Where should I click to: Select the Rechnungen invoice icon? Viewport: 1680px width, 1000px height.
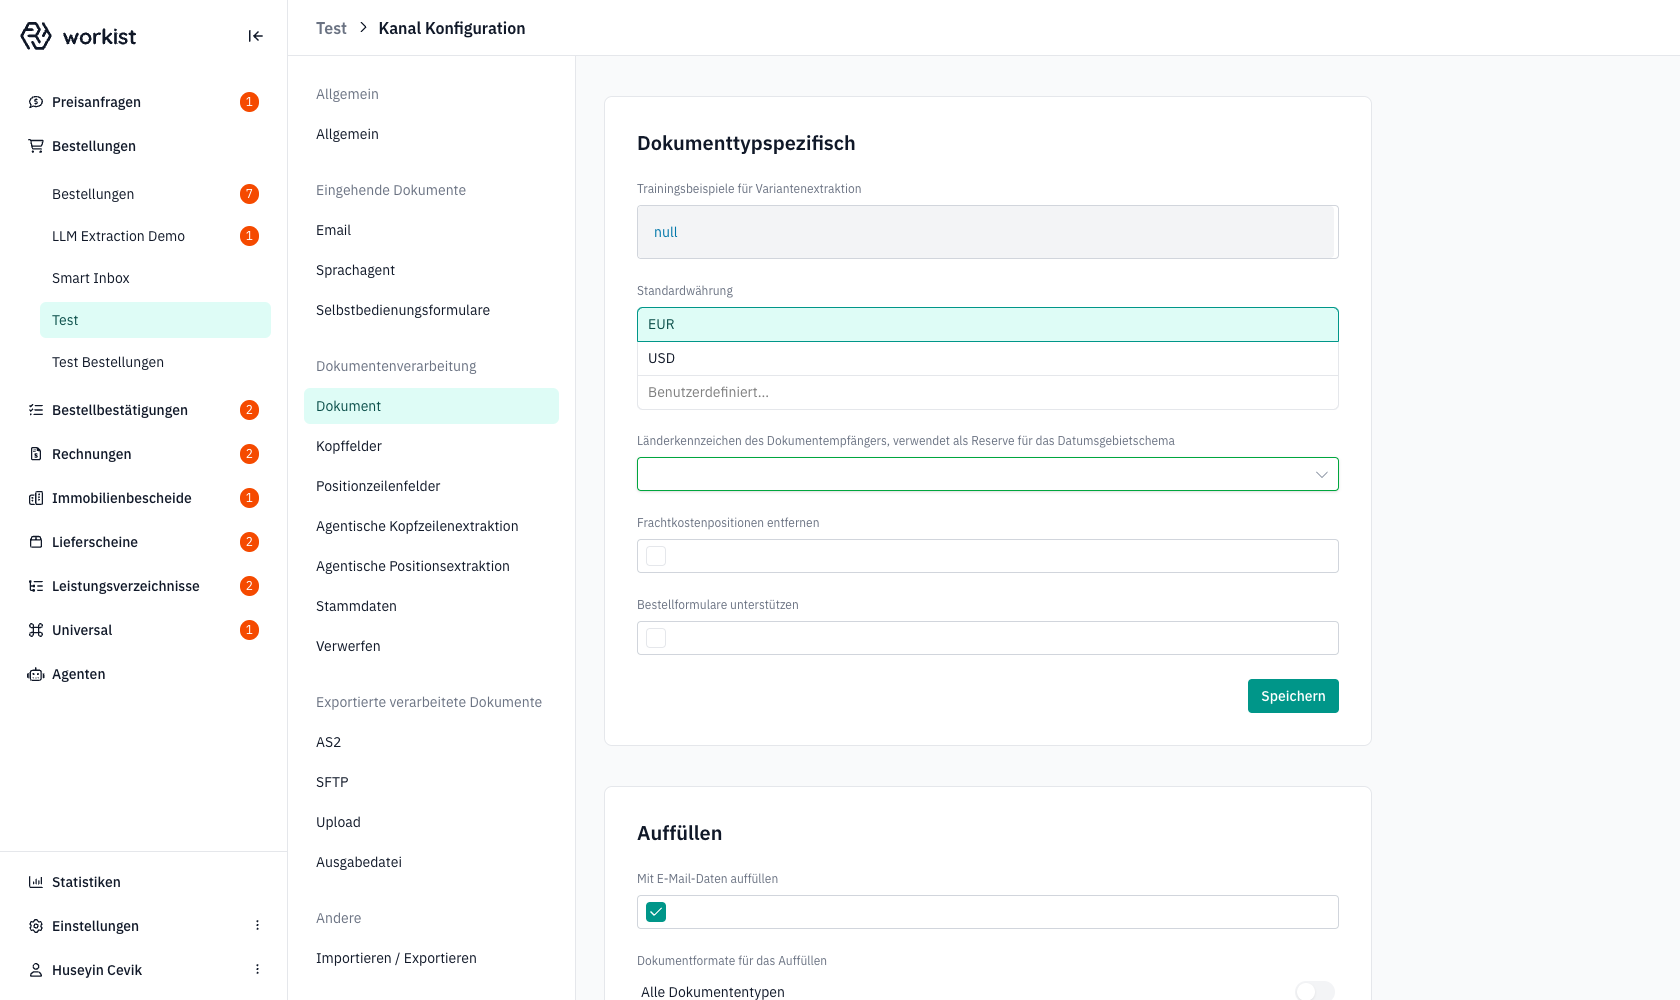coord(36,454)
